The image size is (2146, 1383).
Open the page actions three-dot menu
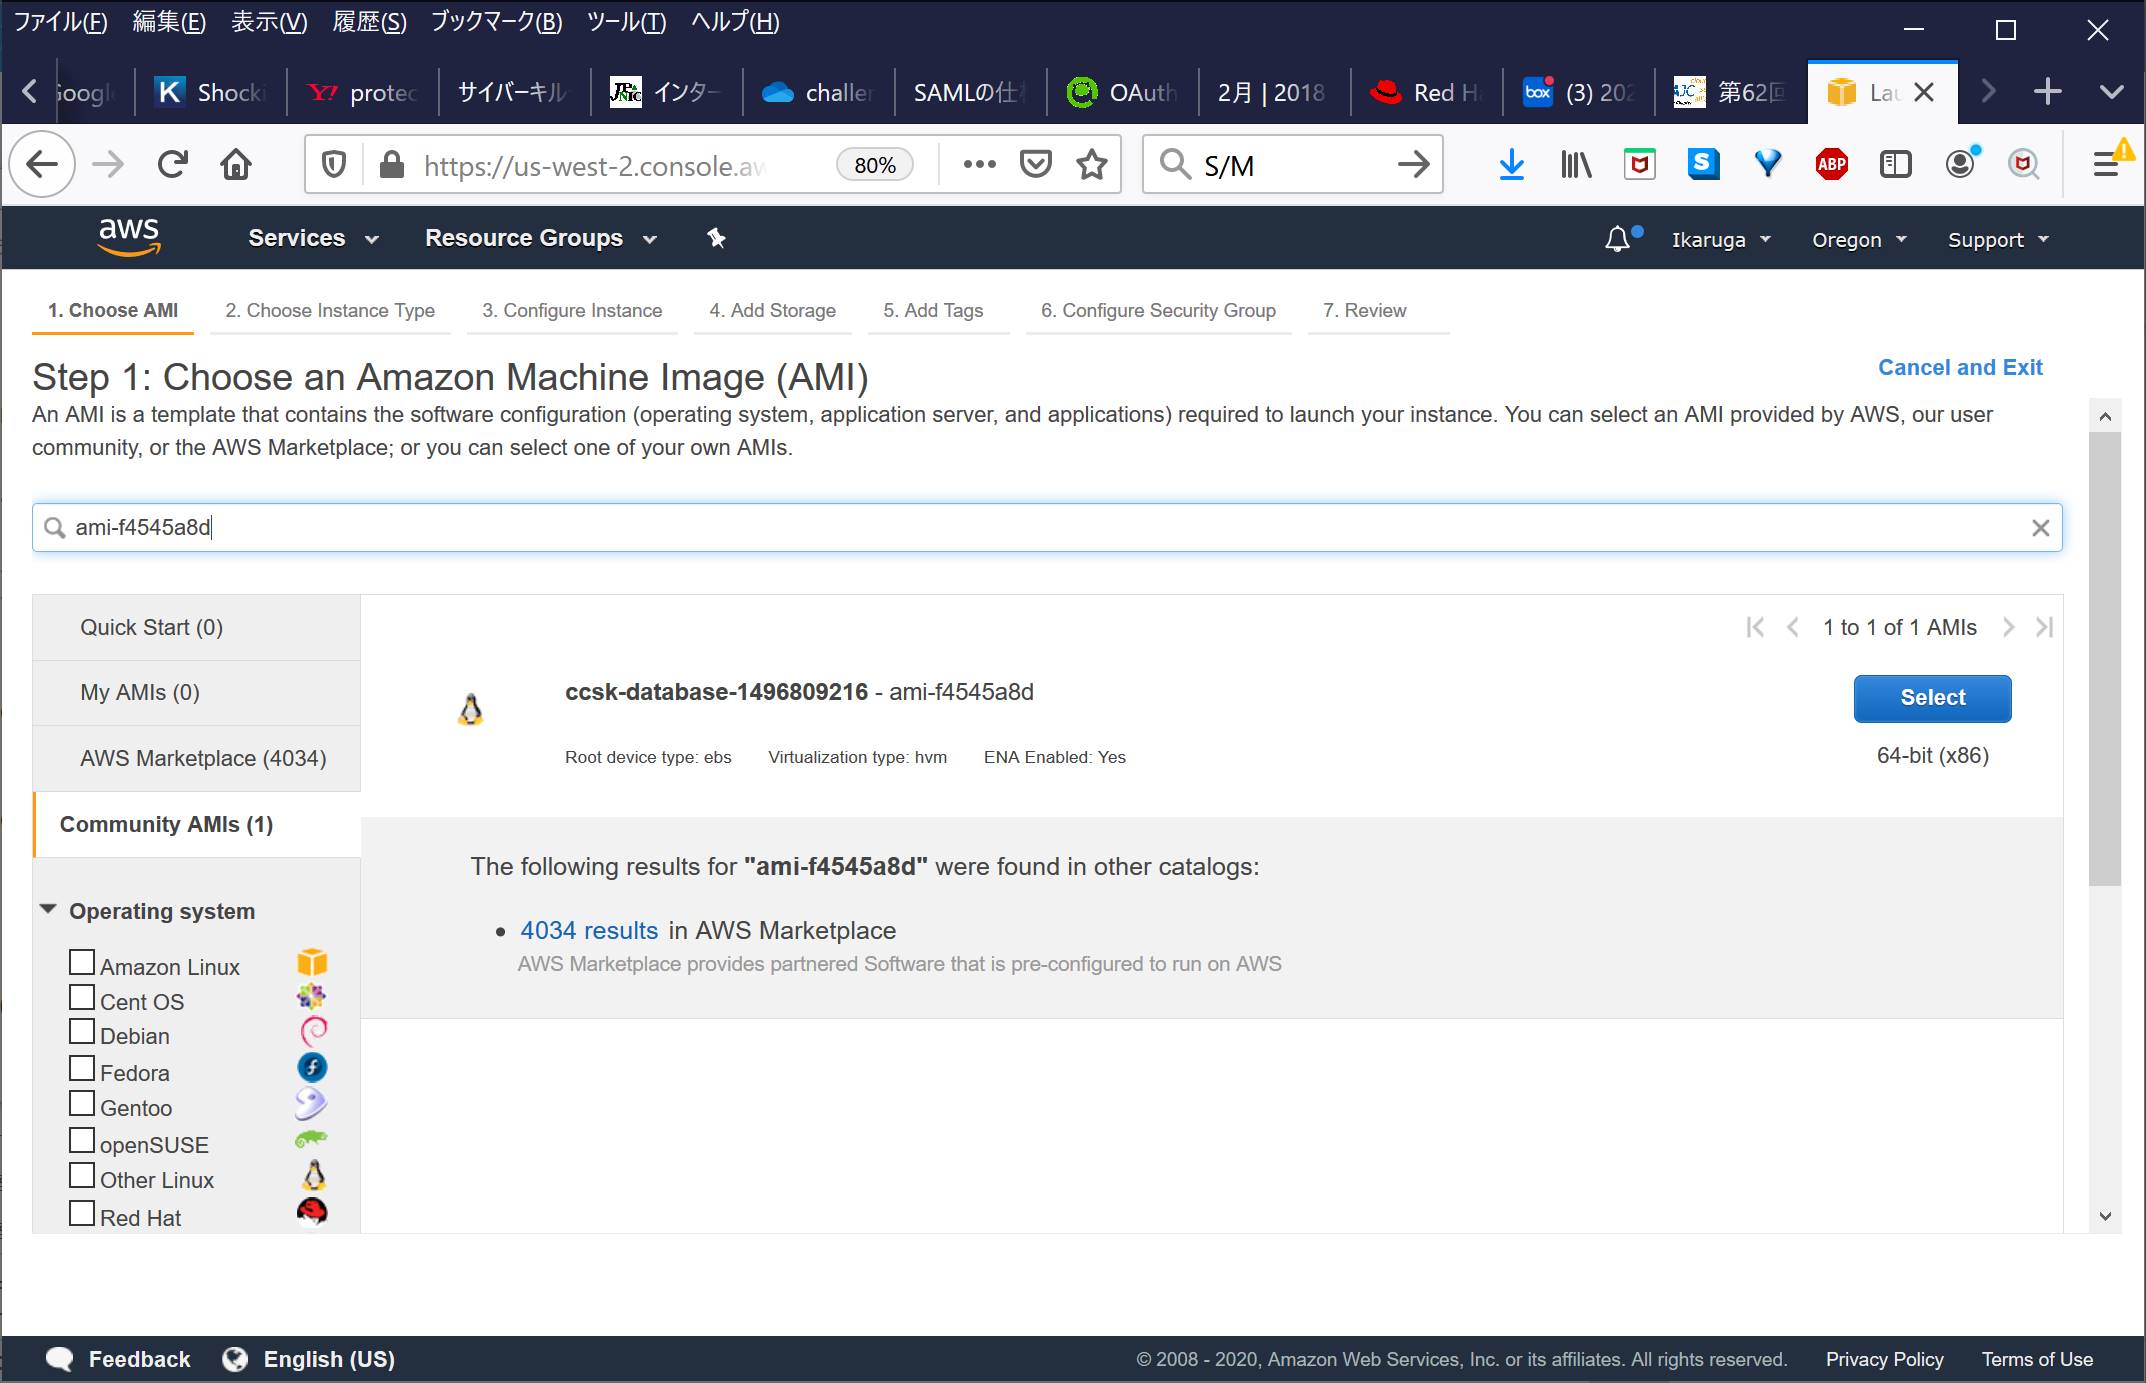(x=979, y=164)
